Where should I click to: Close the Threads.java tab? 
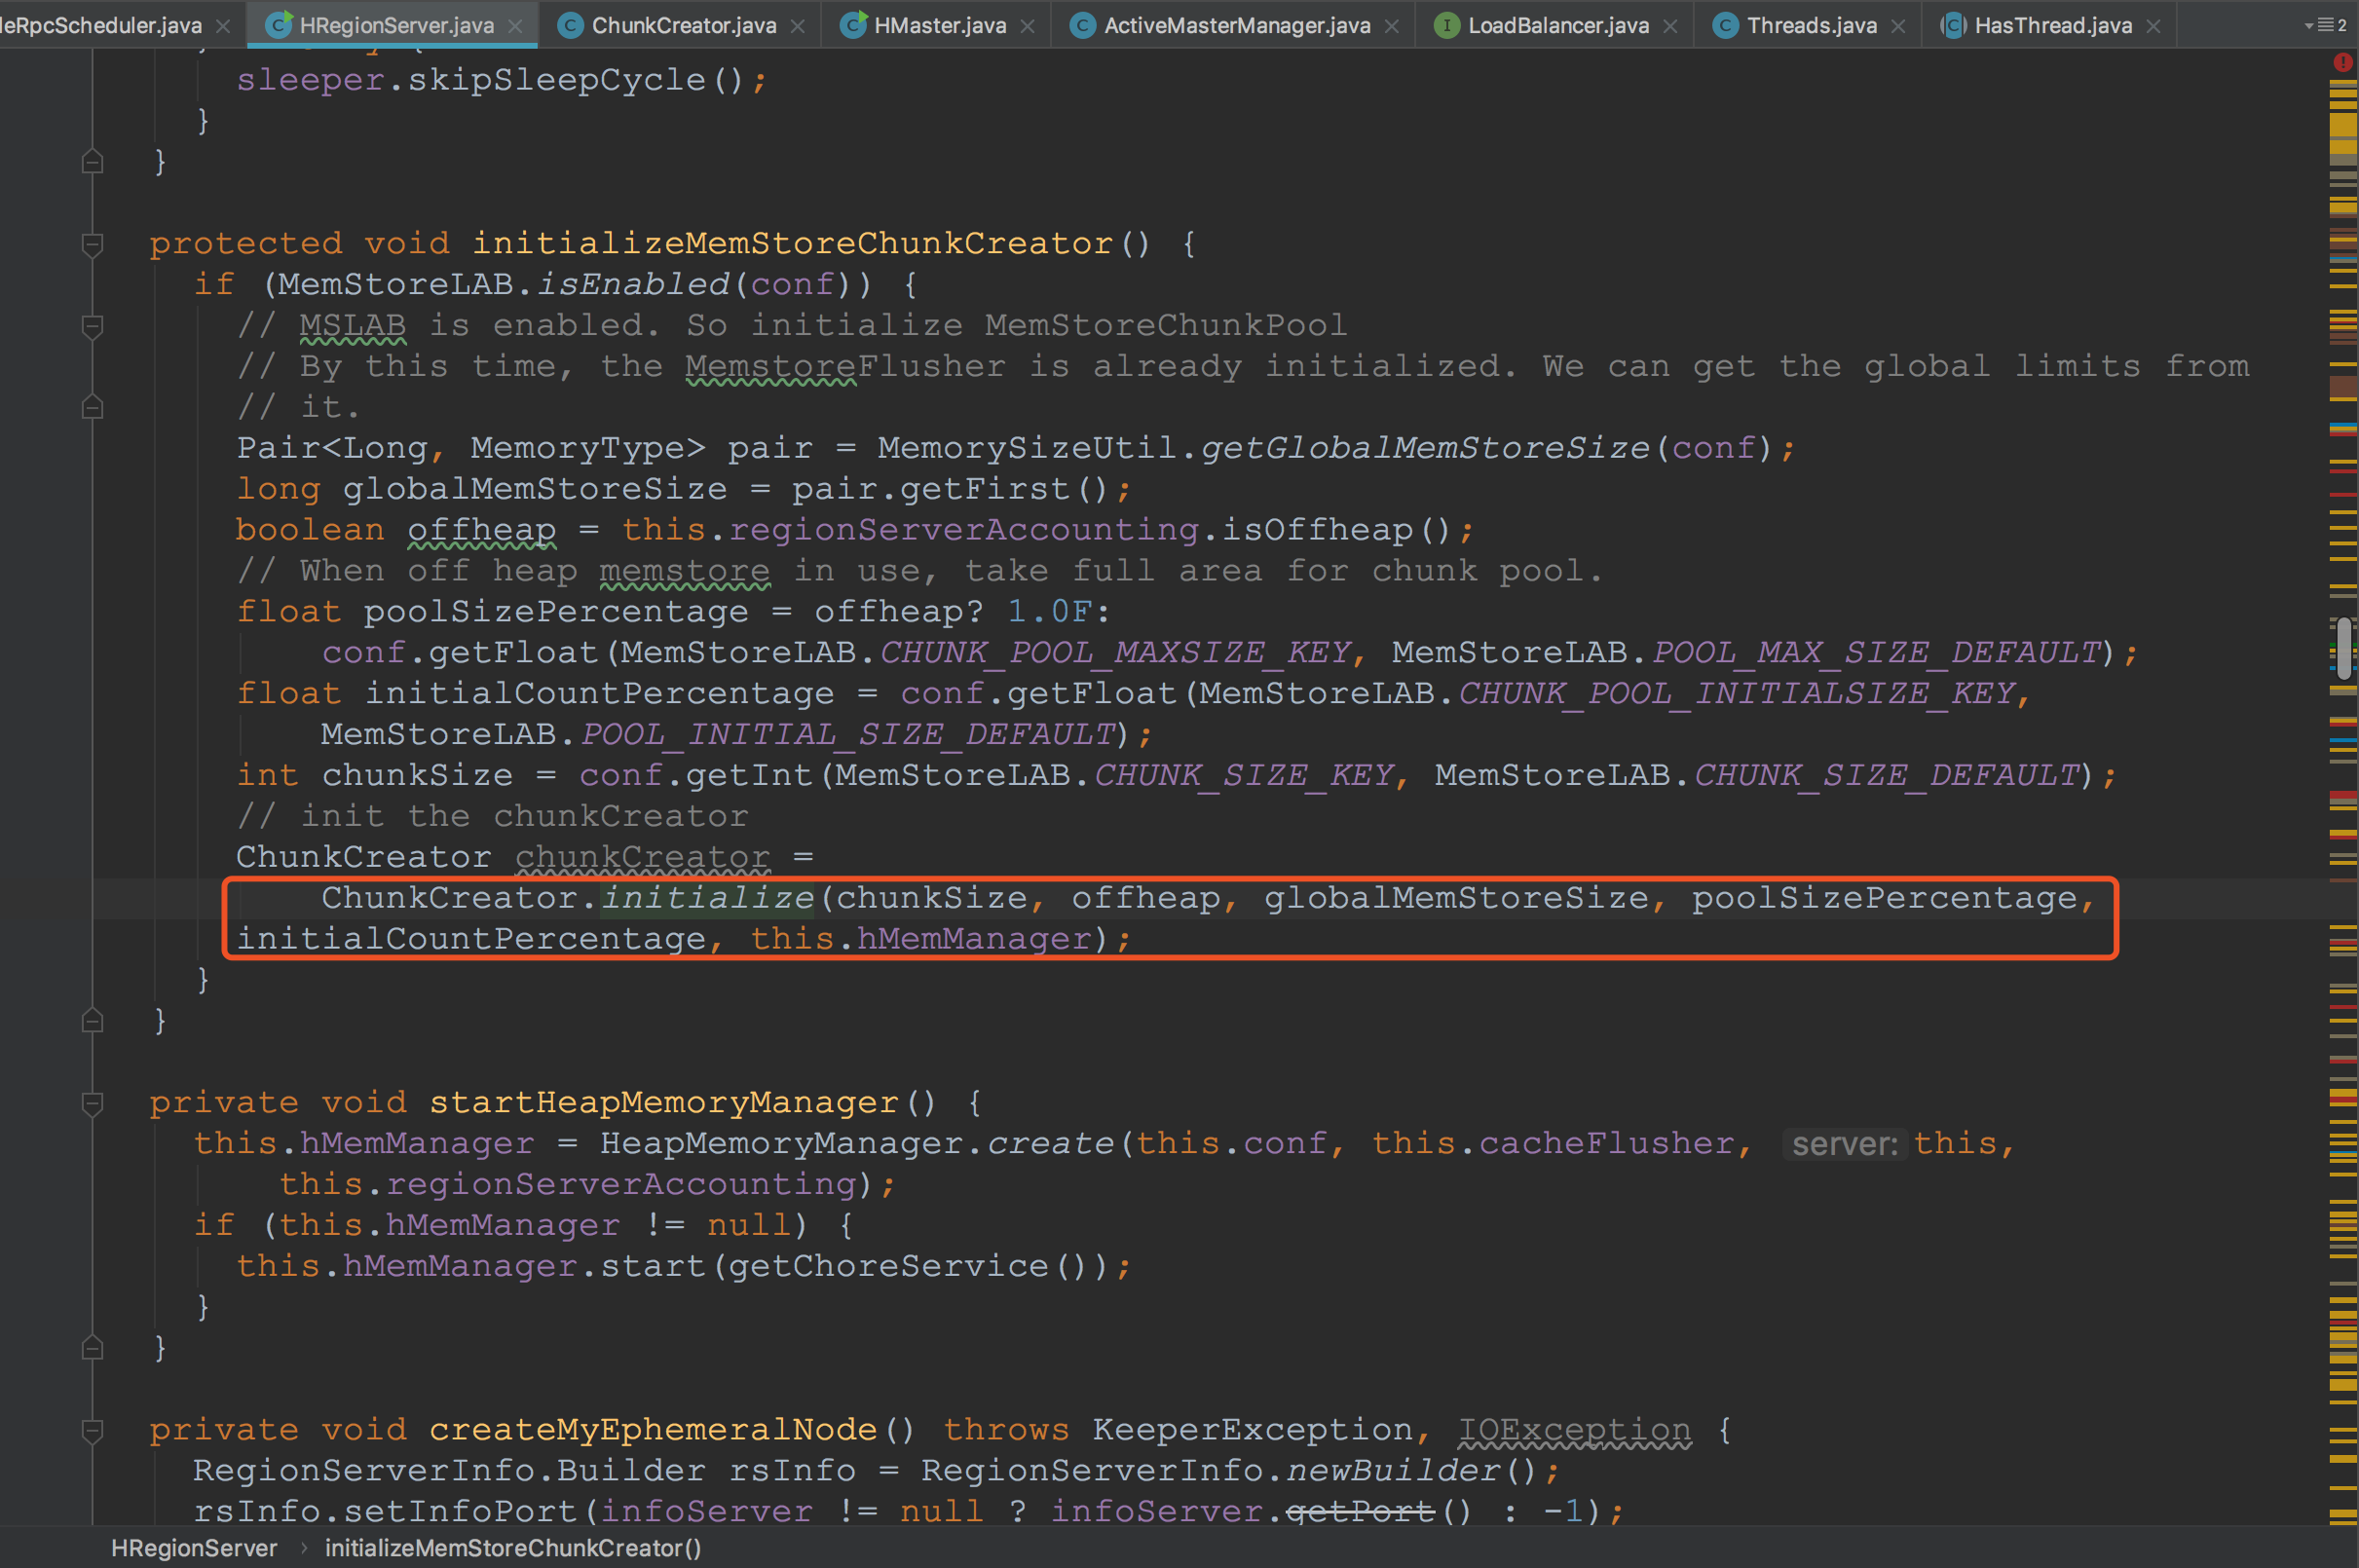coord(1898,26)
